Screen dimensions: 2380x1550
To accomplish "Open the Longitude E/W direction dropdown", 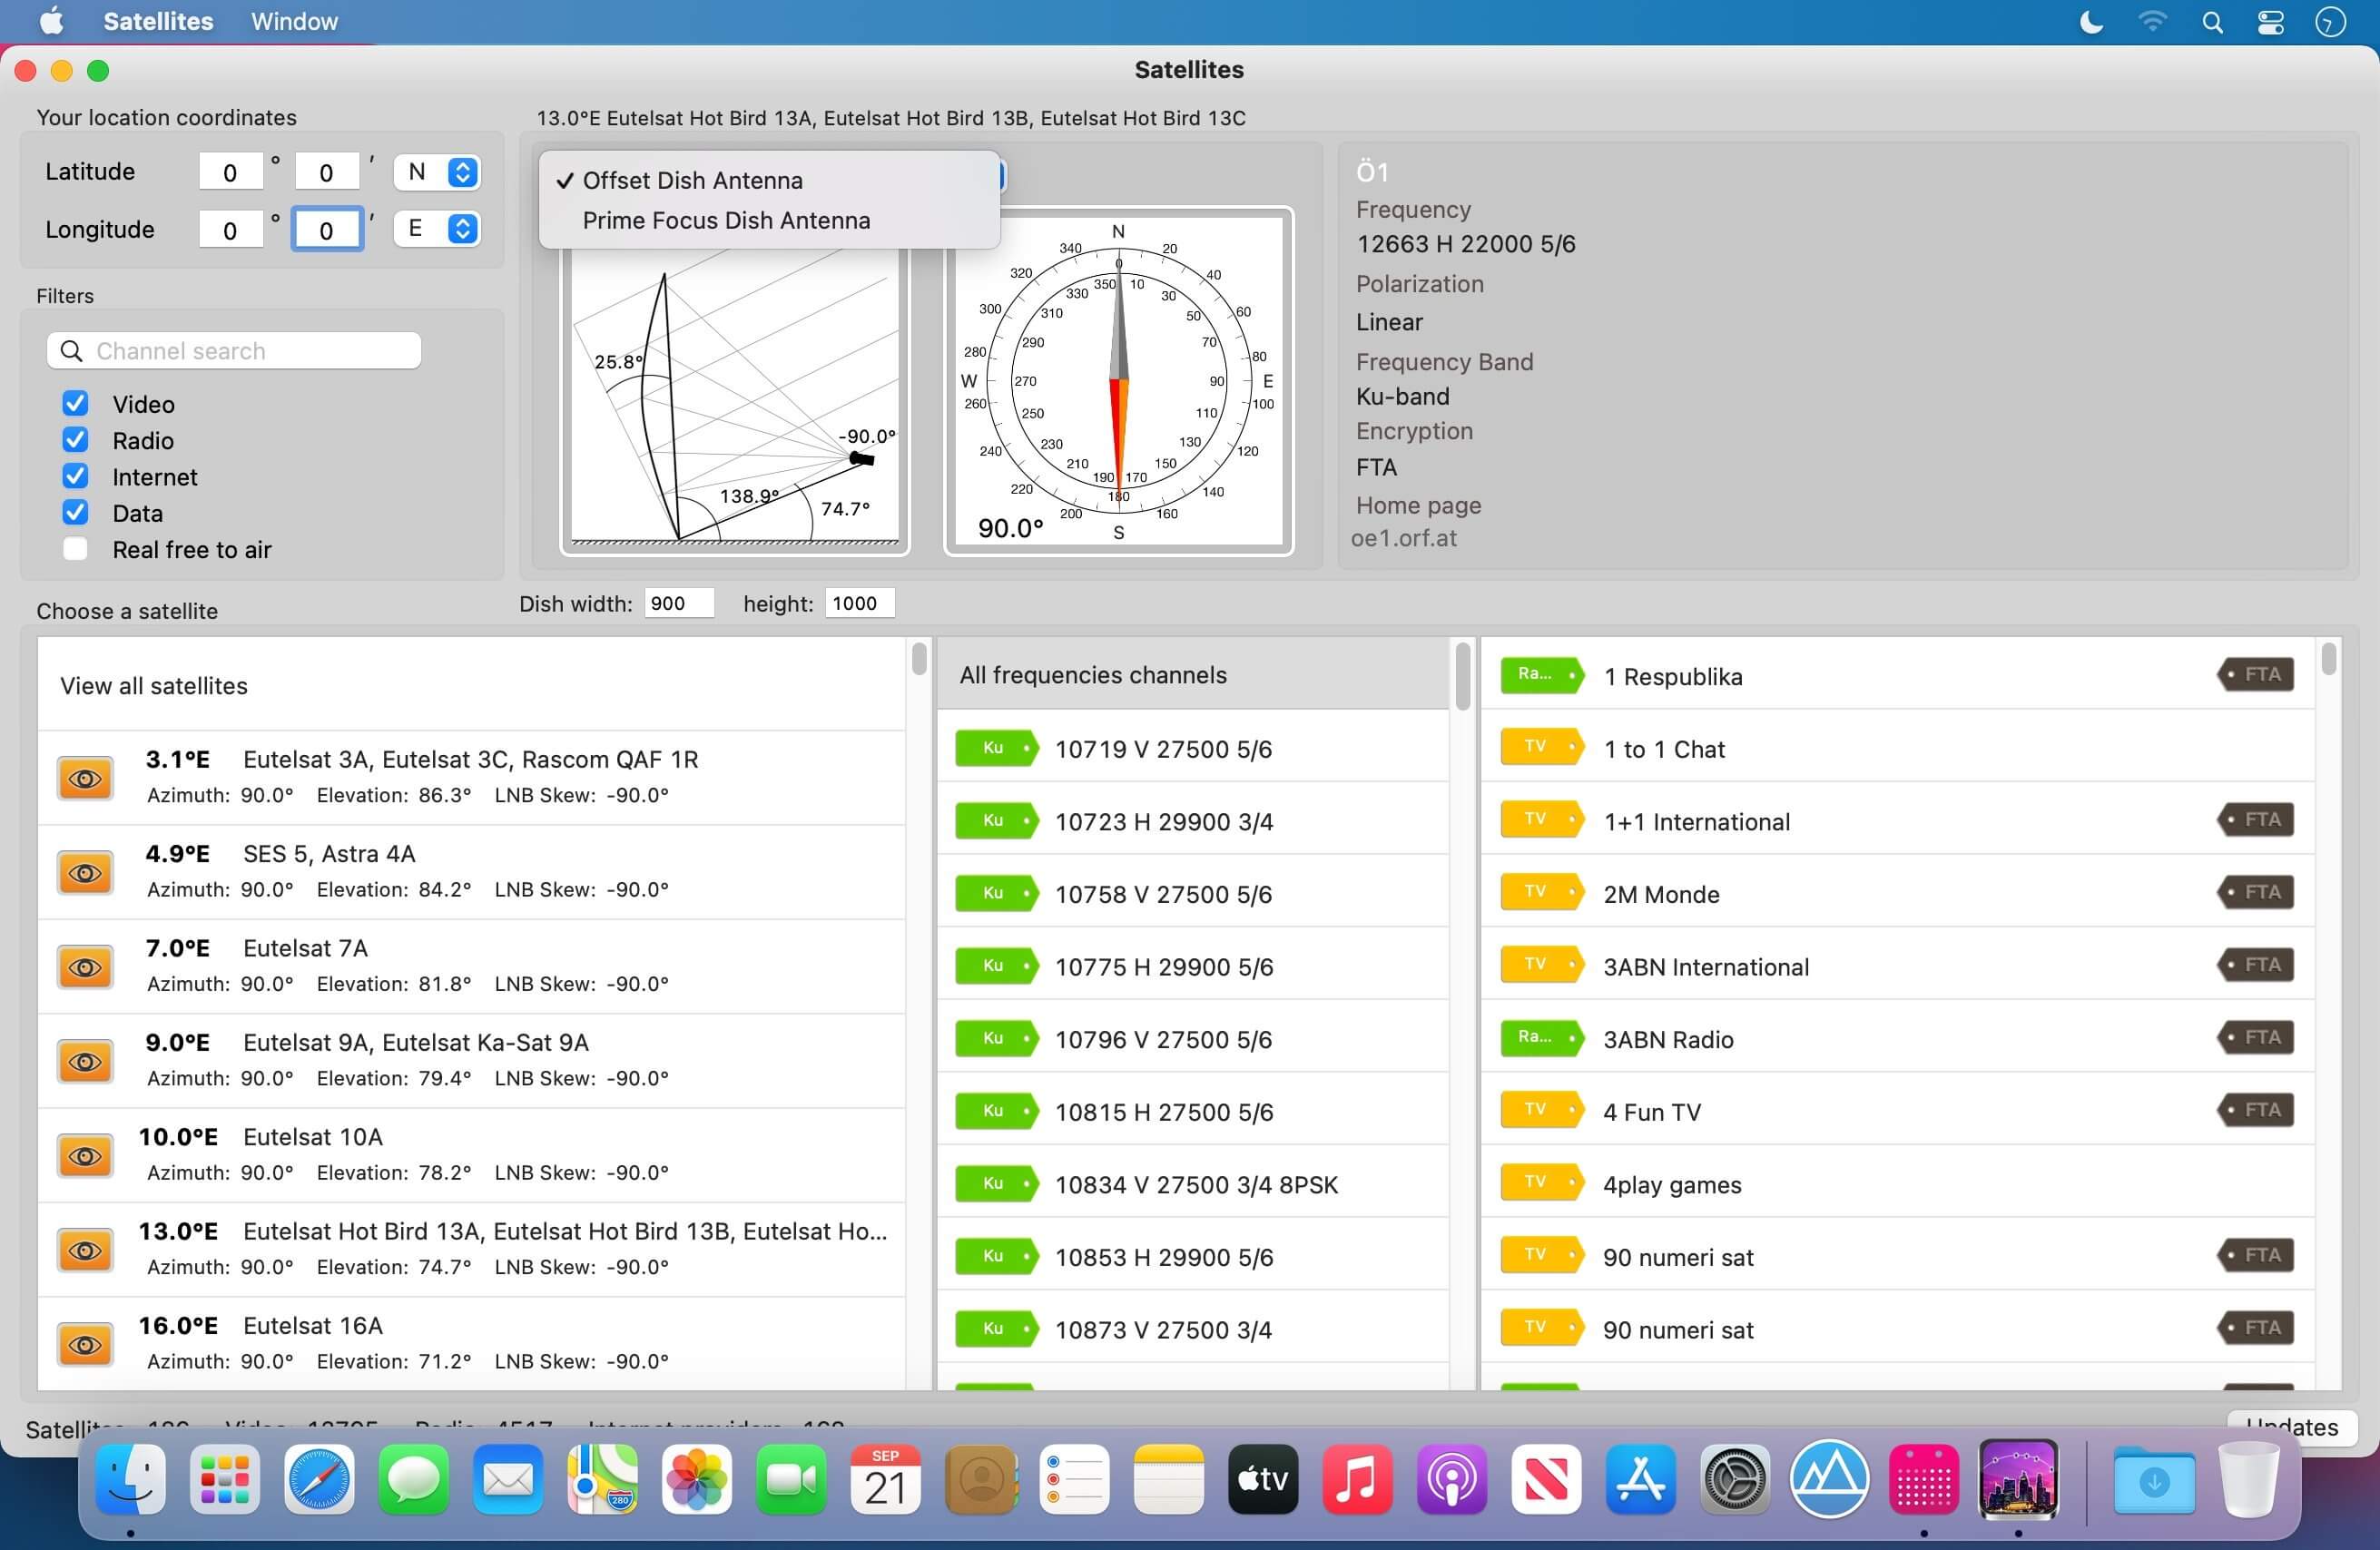I will [x=437, y=229].
